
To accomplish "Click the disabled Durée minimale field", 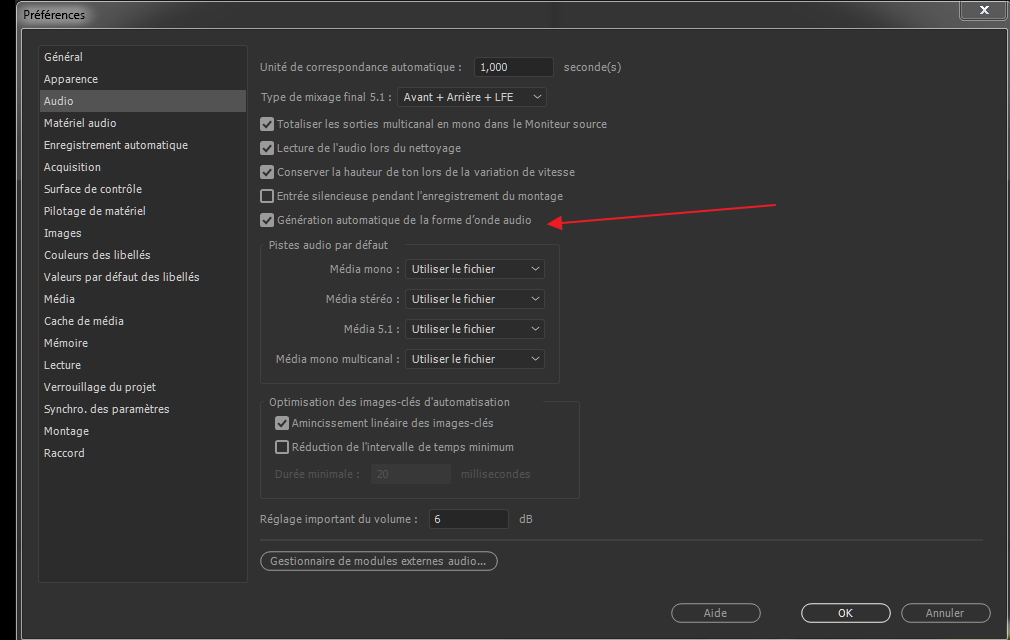I will (x=410, y=474).
